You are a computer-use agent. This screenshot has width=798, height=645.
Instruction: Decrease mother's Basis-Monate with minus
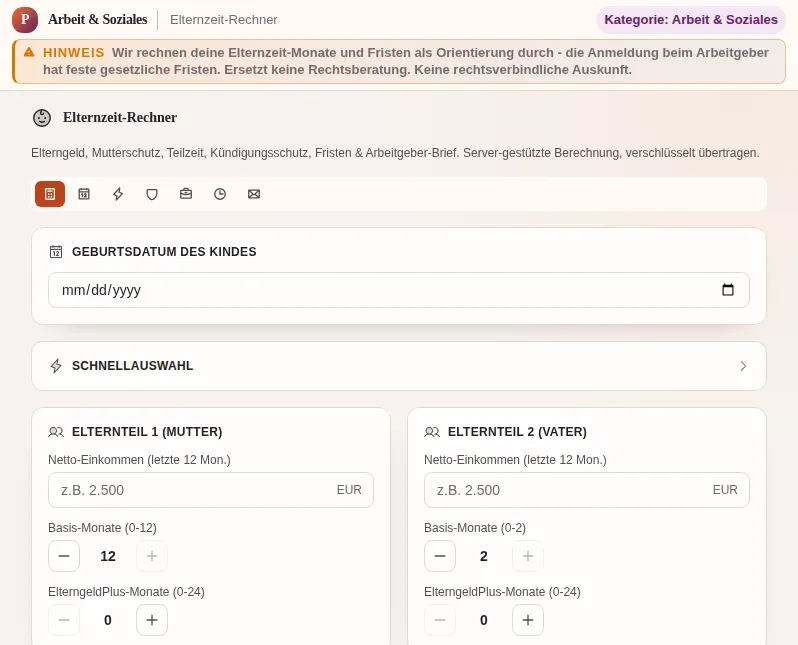[64, 556]
